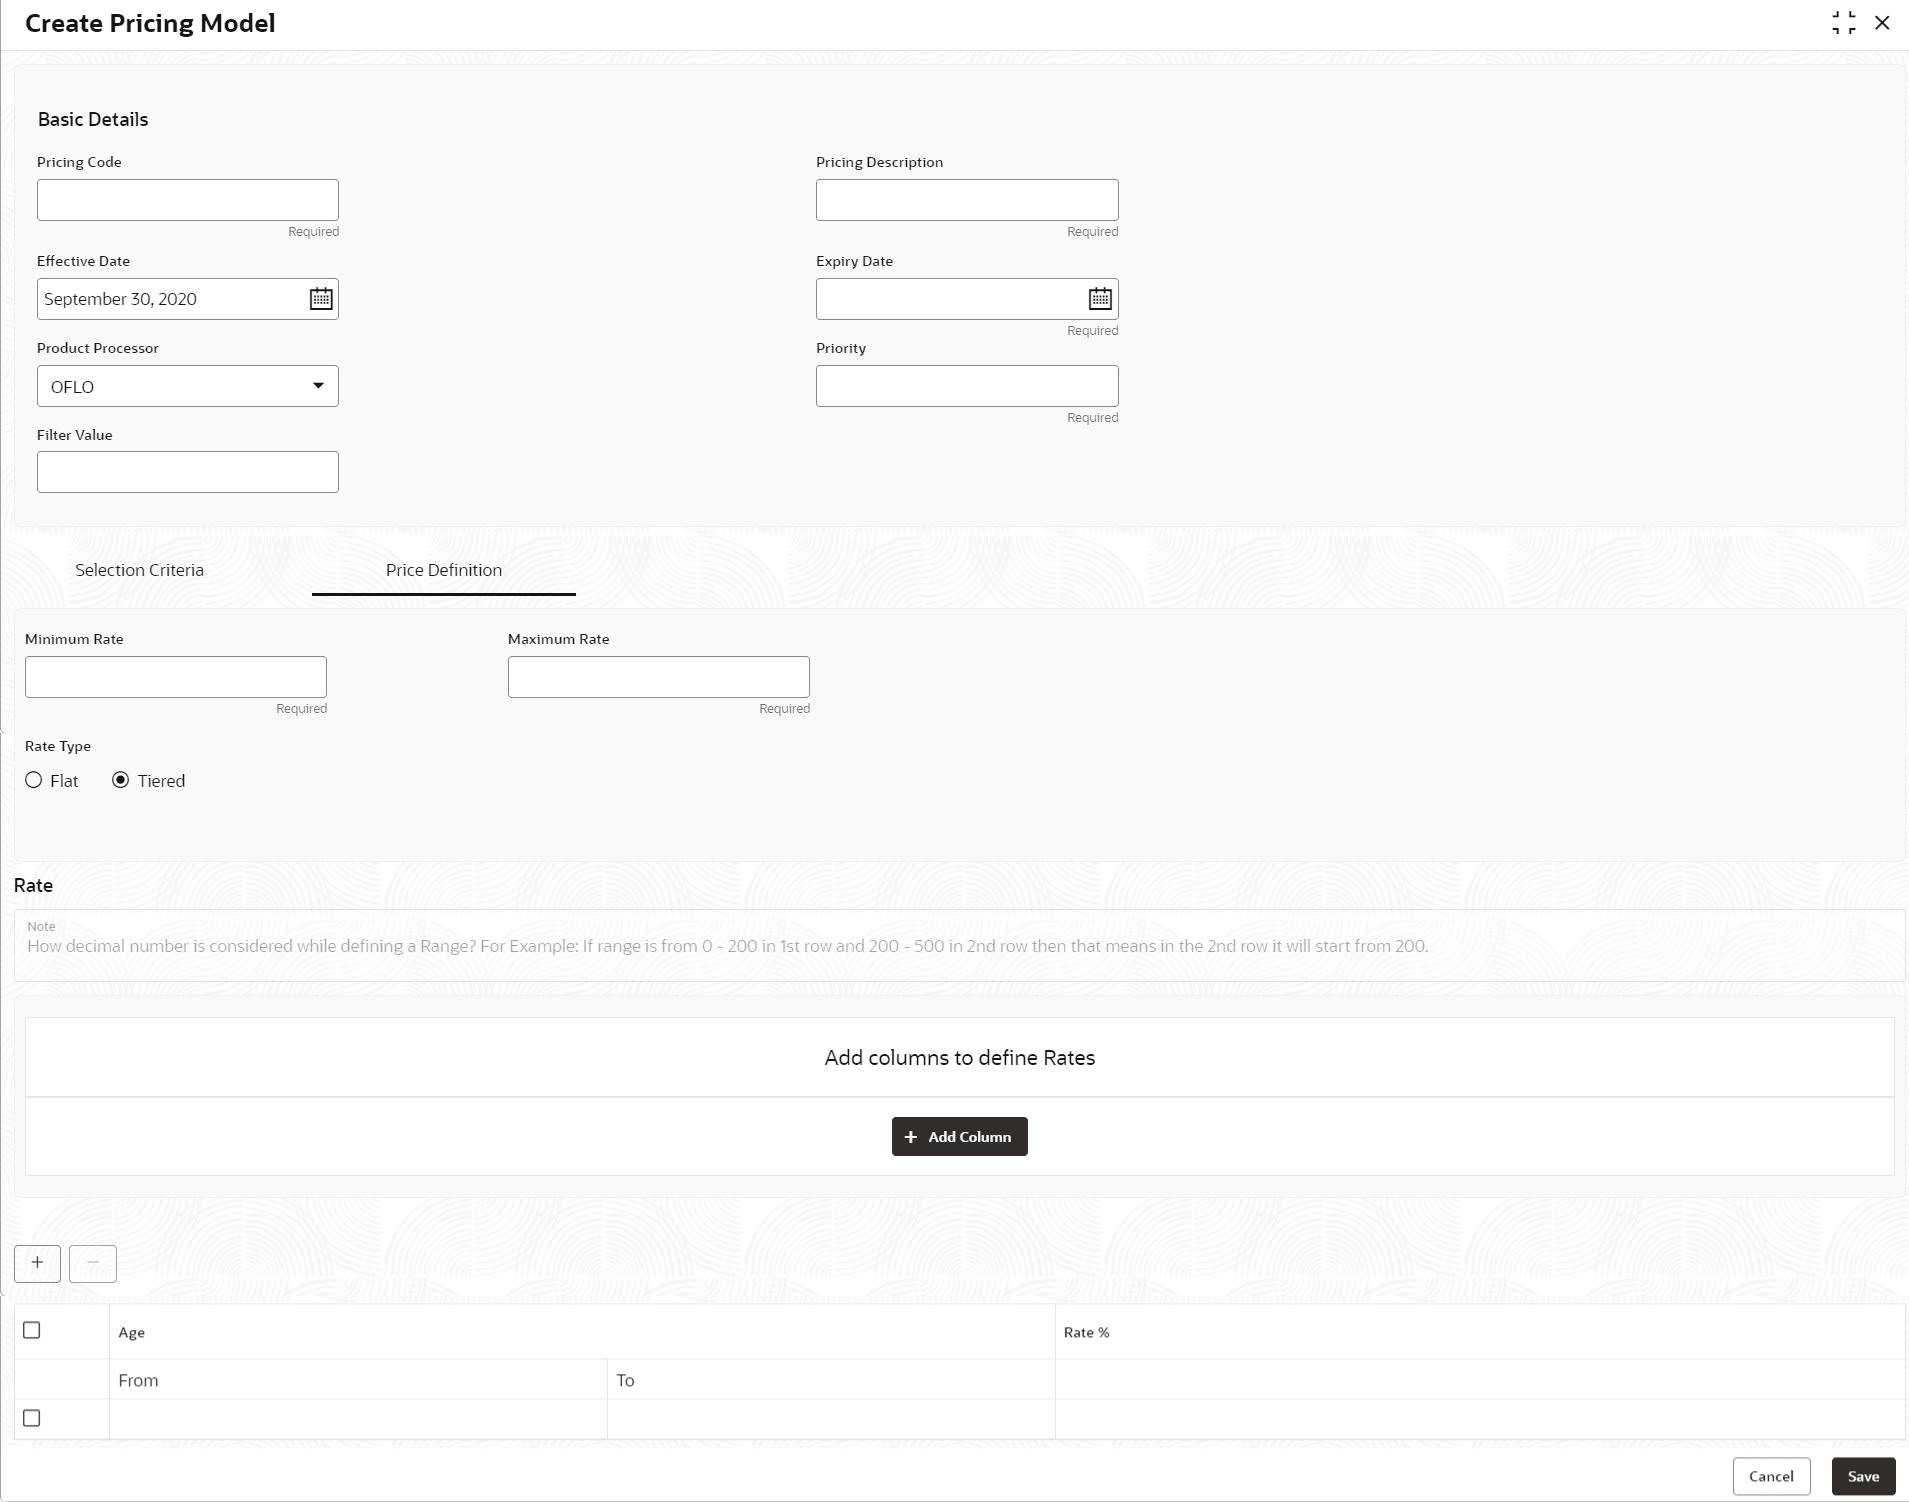Viewport: 1909px width, 1502px height.
Task: Open the Effective Date calendar picker
Action: pyautogui.click(x=320, y=299)
